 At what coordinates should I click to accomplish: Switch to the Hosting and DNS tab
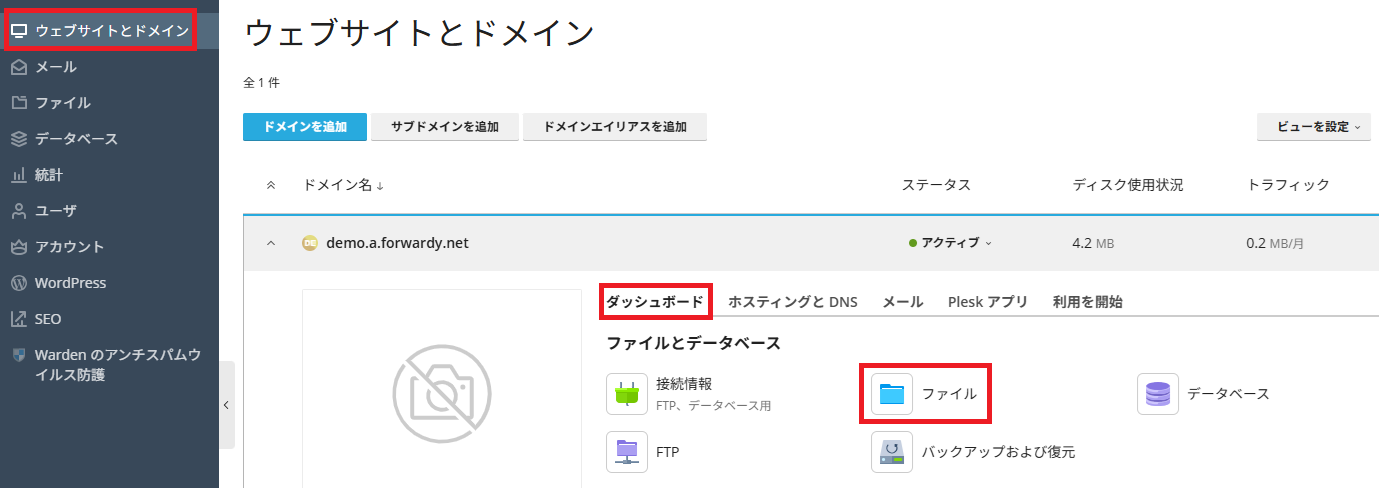[x=792, y=302]
